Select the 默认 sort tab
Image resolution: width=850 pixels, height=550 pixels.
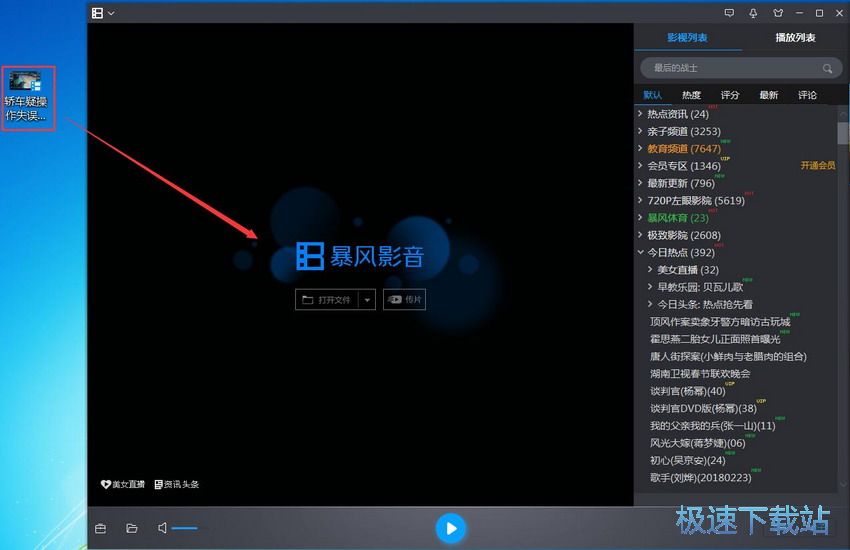[653, 95]
